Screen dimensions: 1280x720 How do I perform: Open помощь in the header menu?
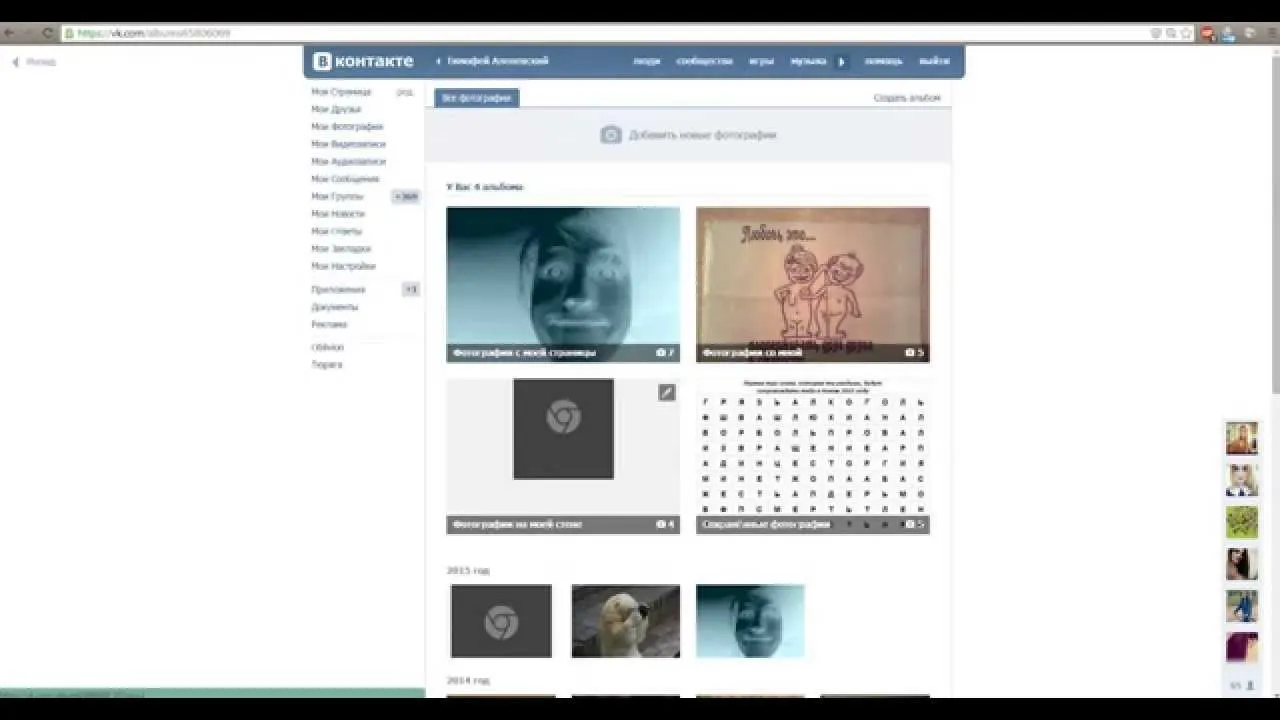click(883, 61)
